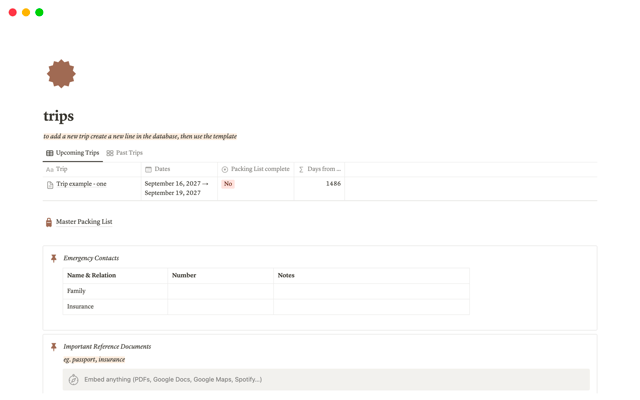
Task: Open the Trip column header menu
Action: (62, 170)
